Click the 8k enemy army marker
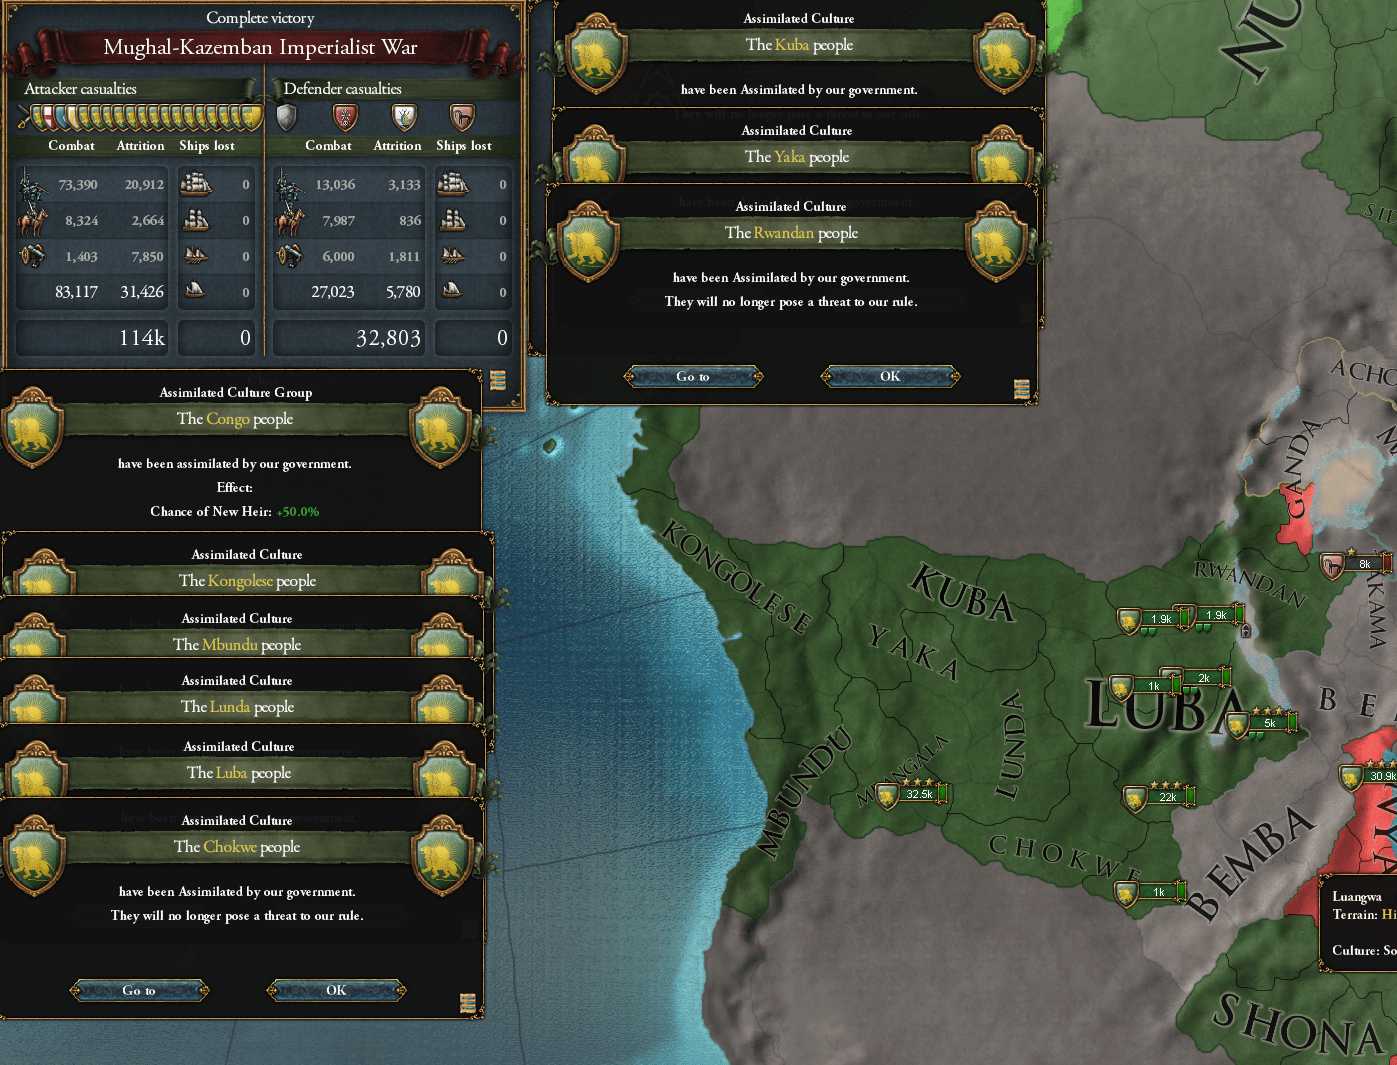 click(x=1361, y=564)
